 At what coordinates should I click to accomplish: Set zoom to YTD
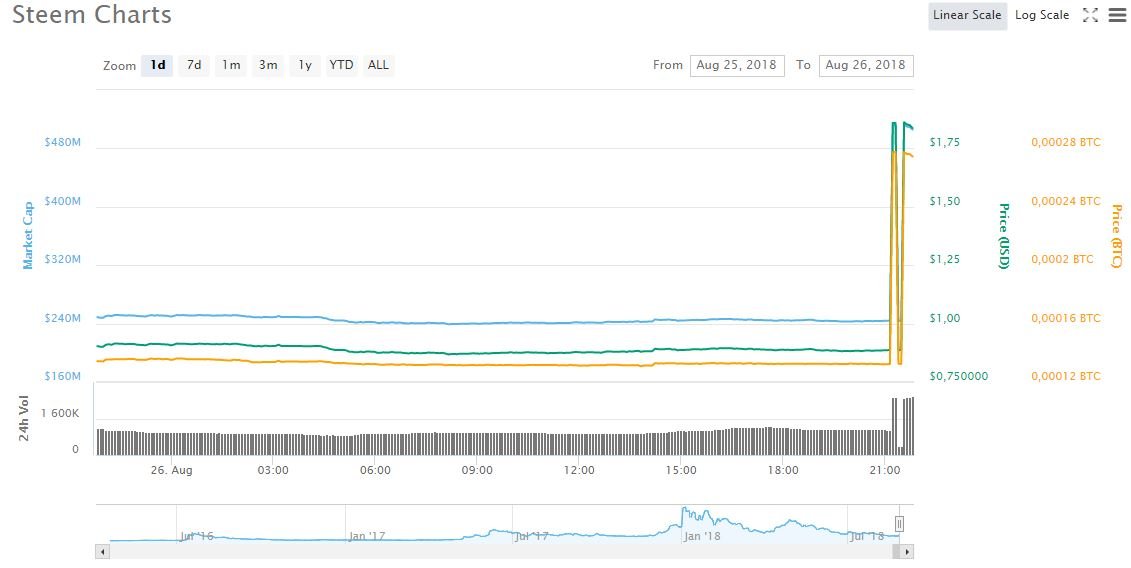pos(341,65)
